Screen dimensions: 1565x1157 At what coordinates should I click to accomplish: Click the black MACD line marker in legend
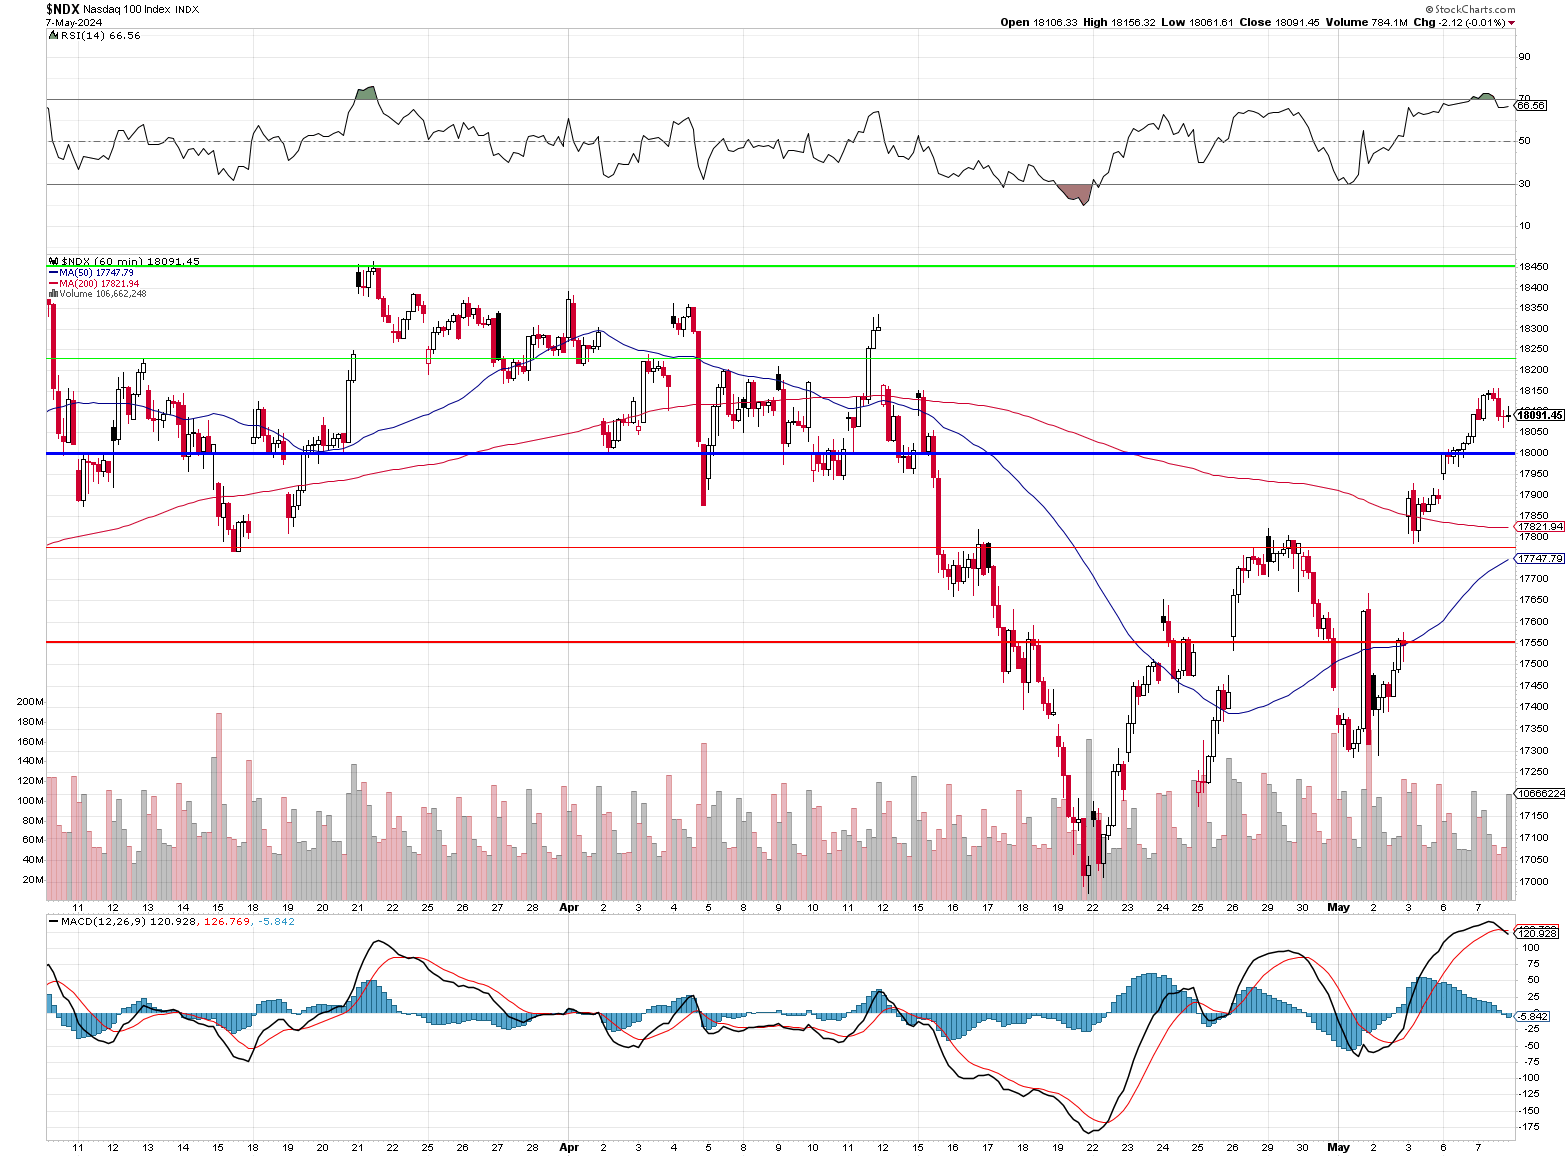[x=53, y=922]
